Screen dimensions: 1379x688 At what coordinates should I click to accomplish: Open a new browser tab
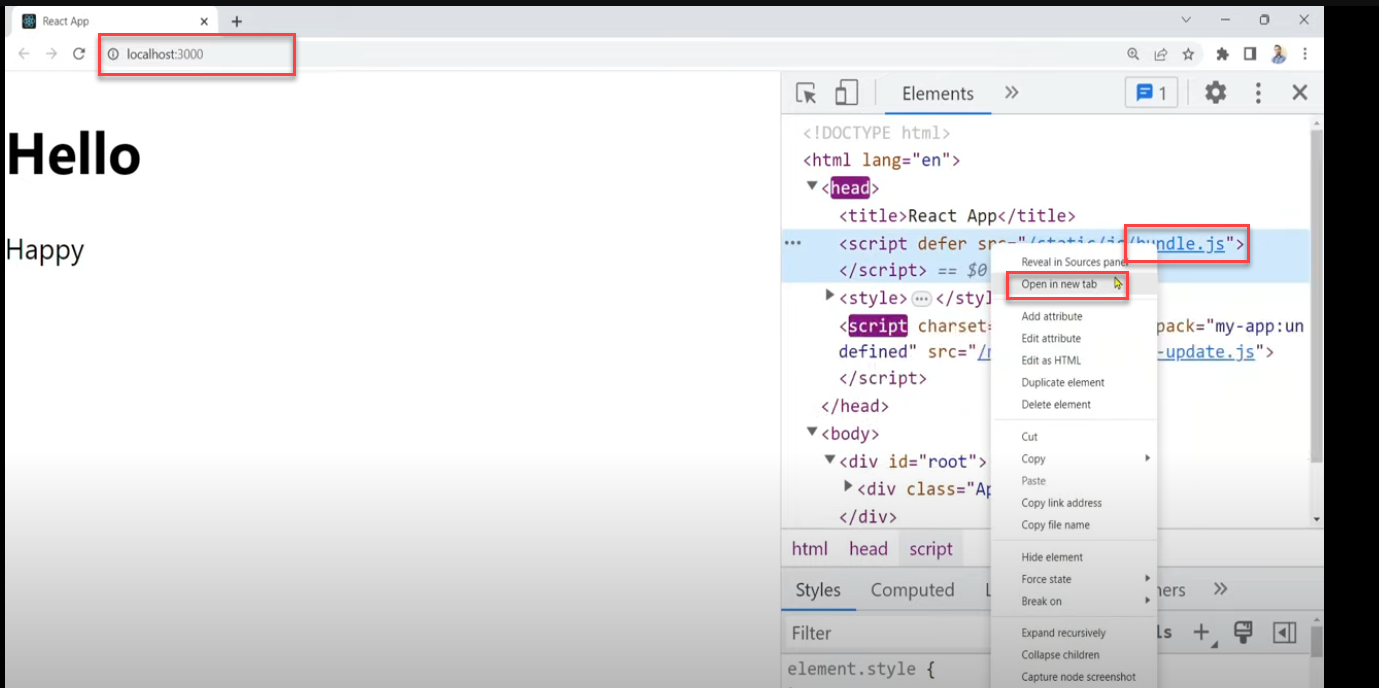point(237,21)
